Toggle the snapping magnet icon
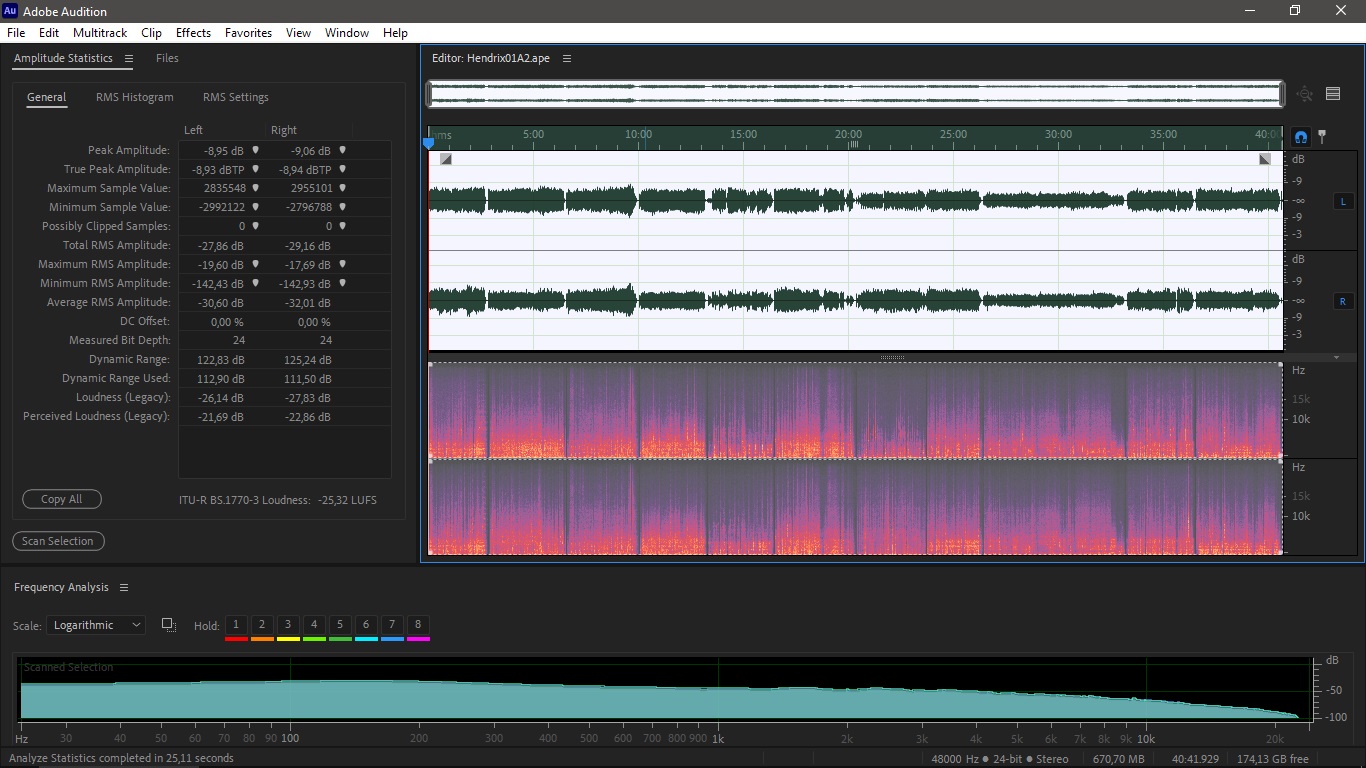 pyautogui.click(x=1301, y=137)
